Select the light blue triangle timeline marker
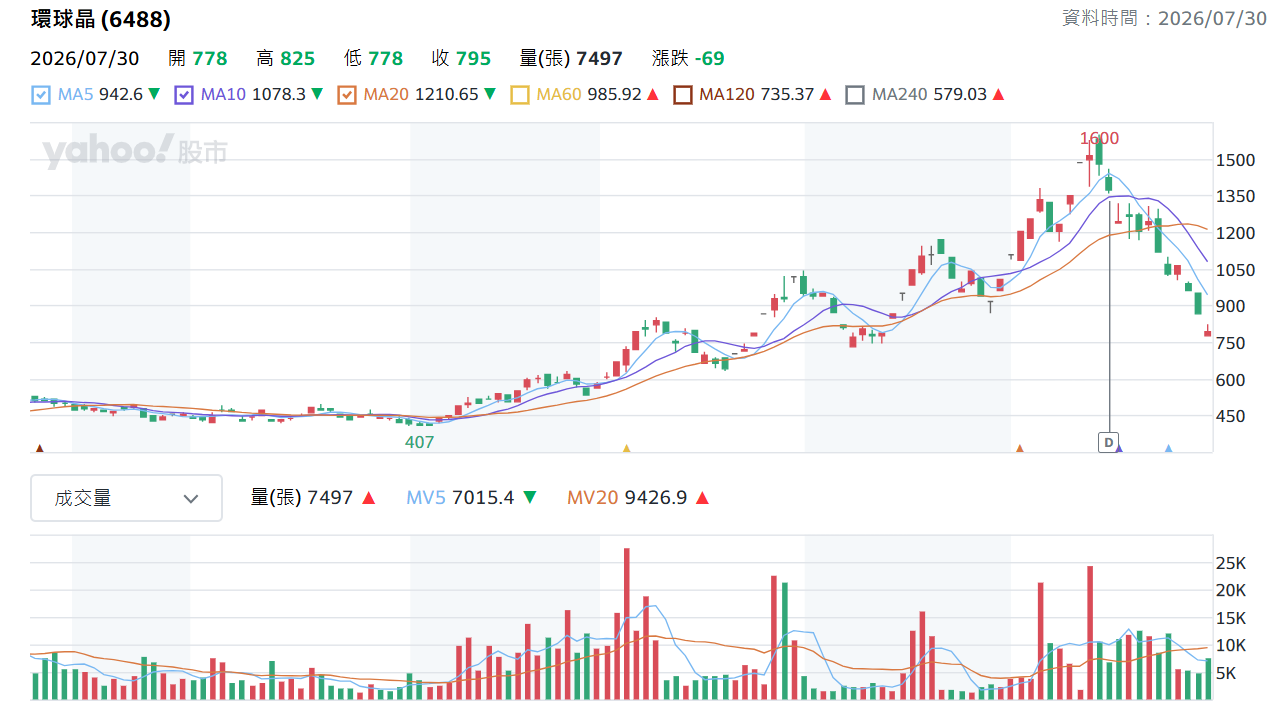Viewport: 1280px width, 705px height. [x=1168, y=448]
